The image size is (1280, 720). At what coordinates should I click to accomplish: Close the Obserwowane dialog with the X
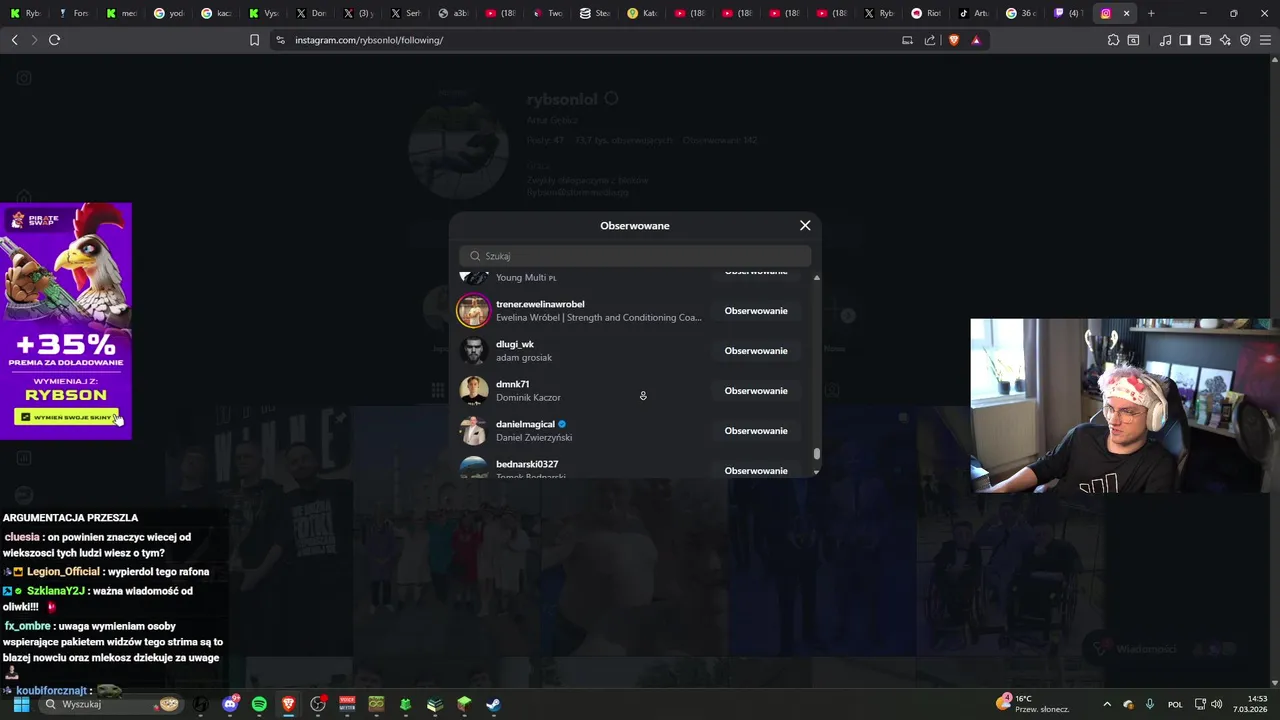(805, 225)
